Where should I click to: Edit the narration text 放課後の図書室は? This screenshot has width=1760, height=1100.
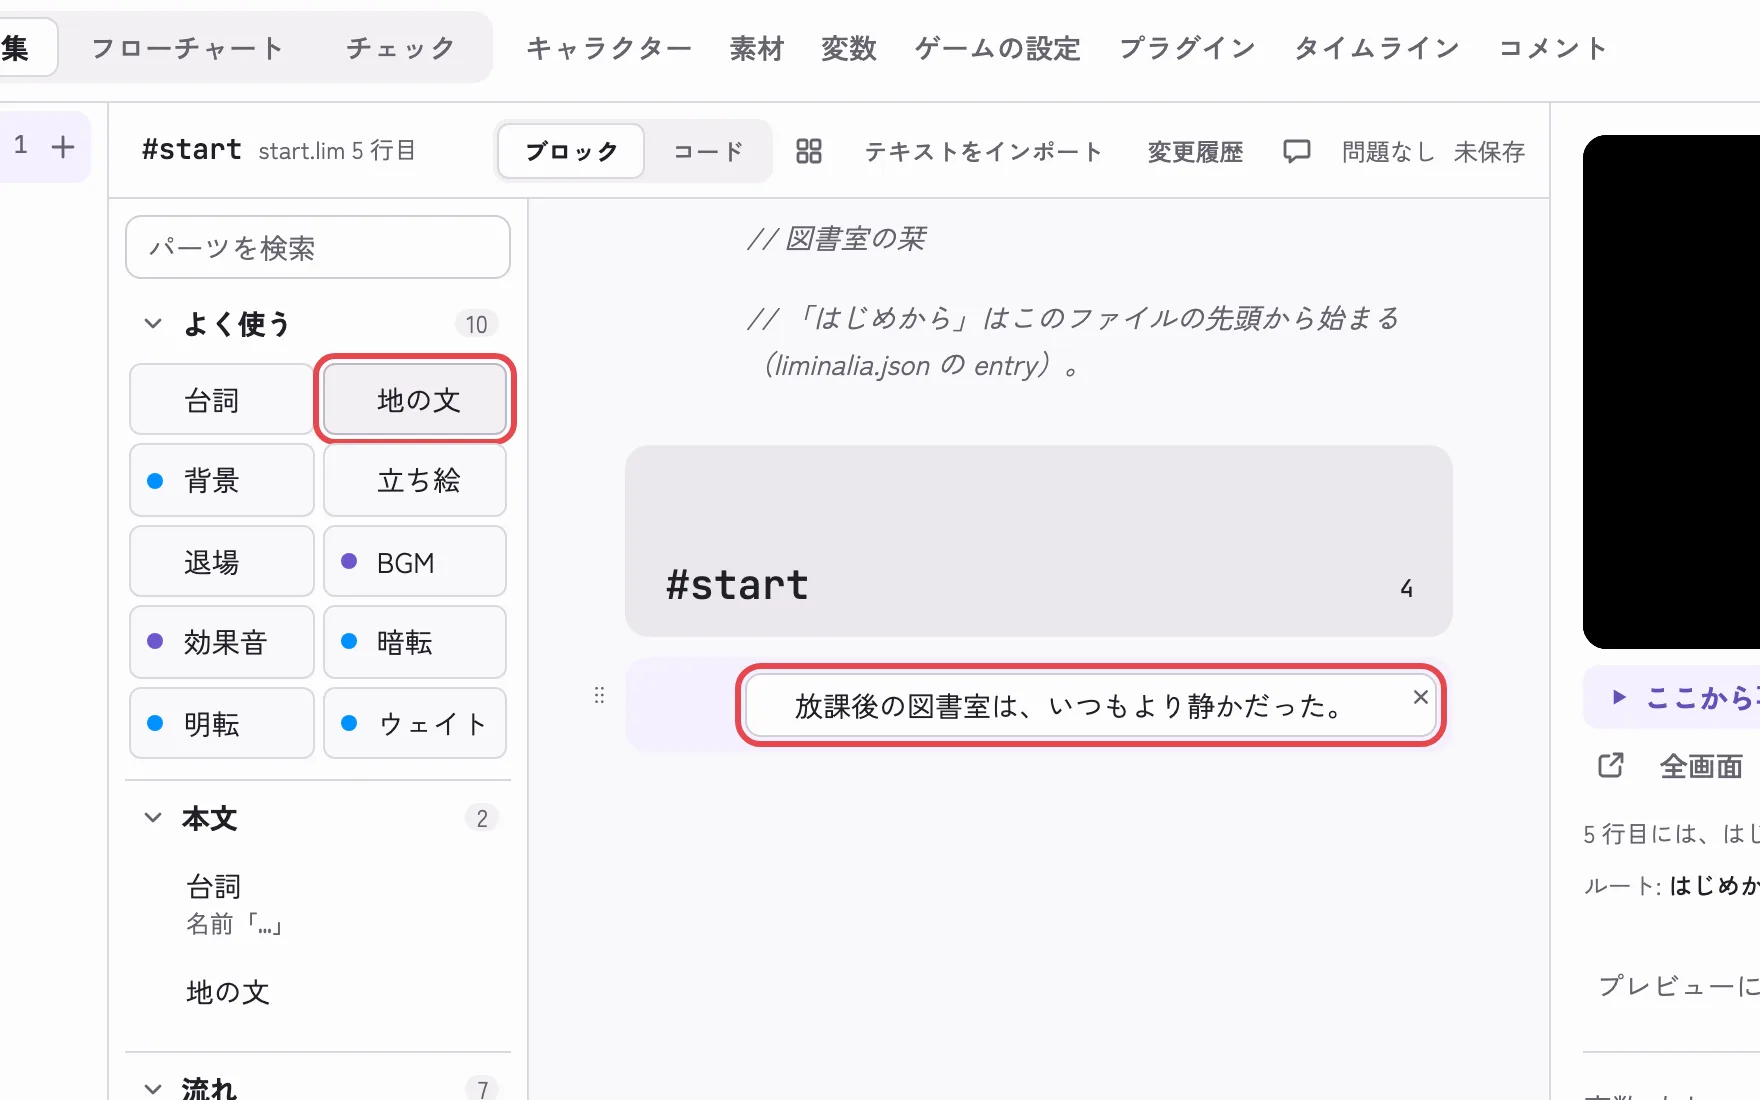(x=1070, y=706)
